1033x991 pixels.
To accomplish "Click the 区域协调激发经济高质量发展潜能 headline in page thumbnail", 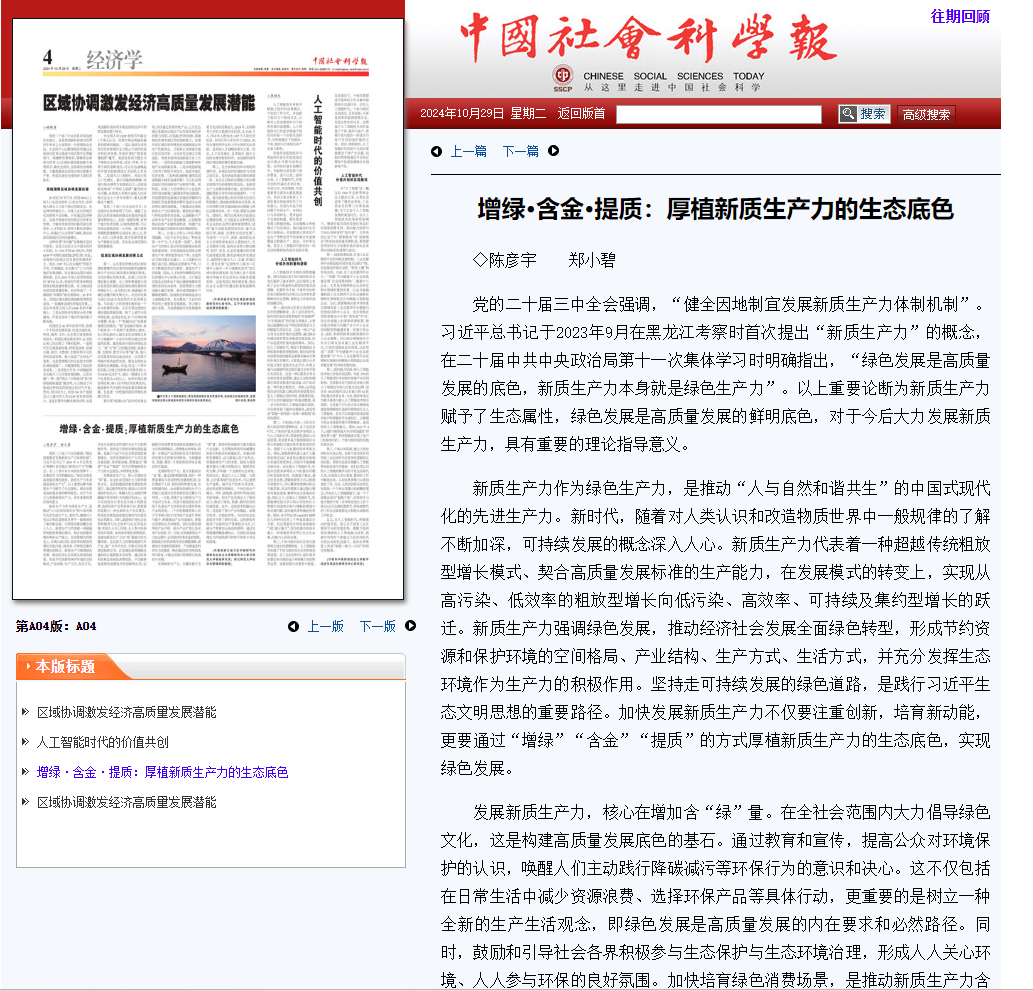I will click(x=149, y=103).
